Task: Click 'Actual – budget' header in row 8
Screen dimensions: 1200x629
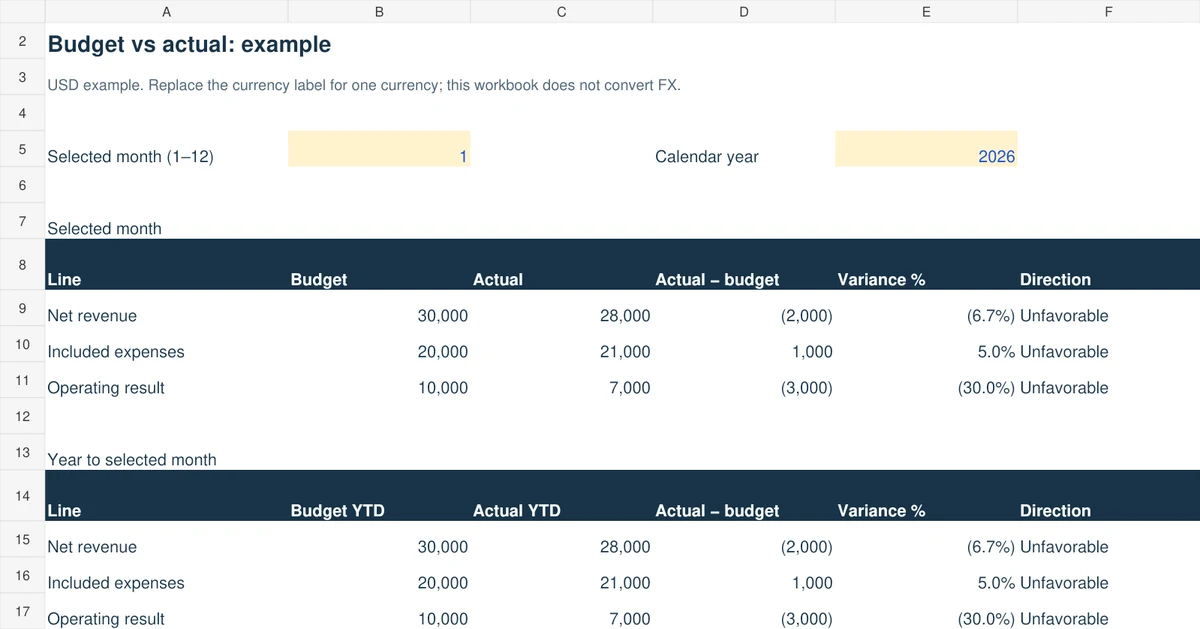Action: pos(717,280)
